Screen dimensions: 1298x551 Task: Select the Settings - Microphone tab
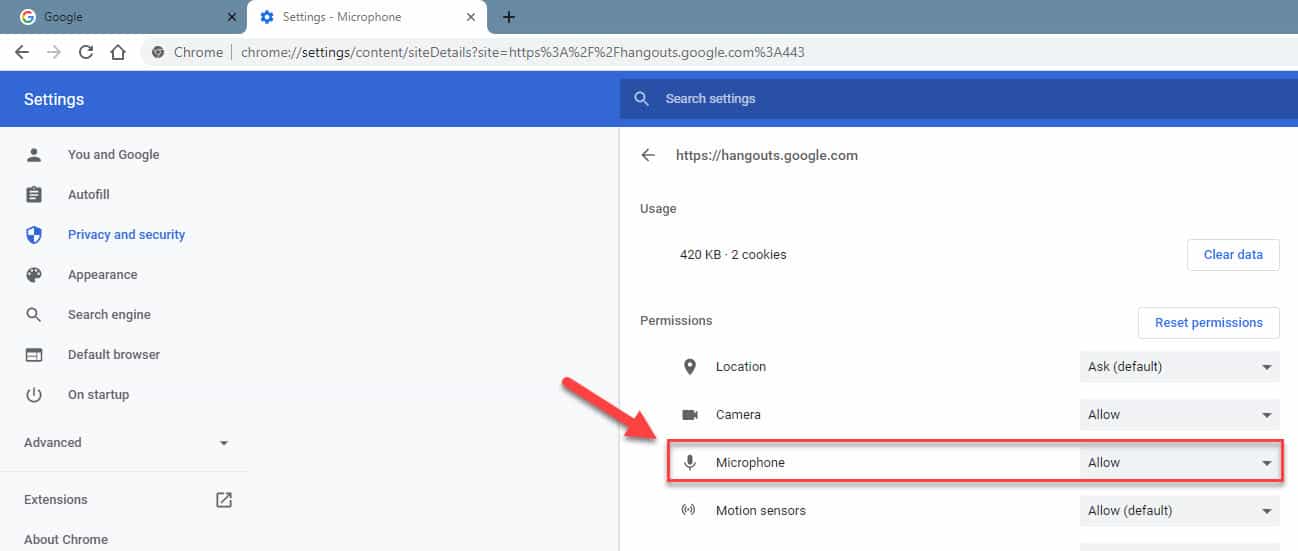click(x=366, y=17)
